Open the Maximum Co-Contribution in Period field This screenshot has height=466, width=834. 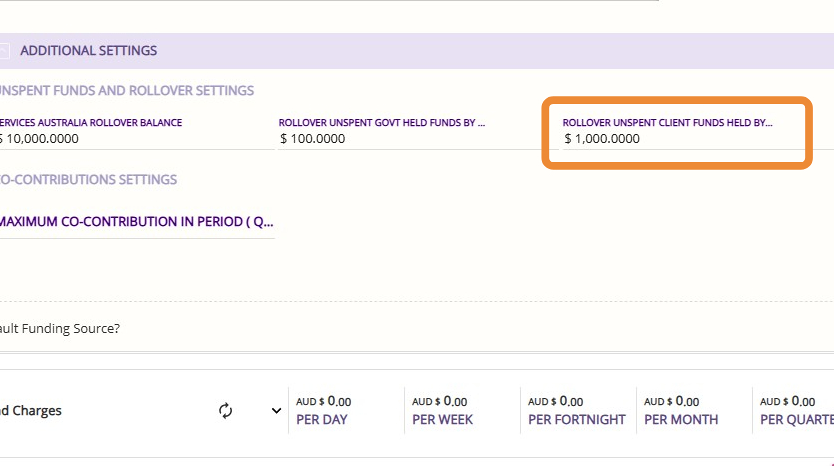coord(136,222)
